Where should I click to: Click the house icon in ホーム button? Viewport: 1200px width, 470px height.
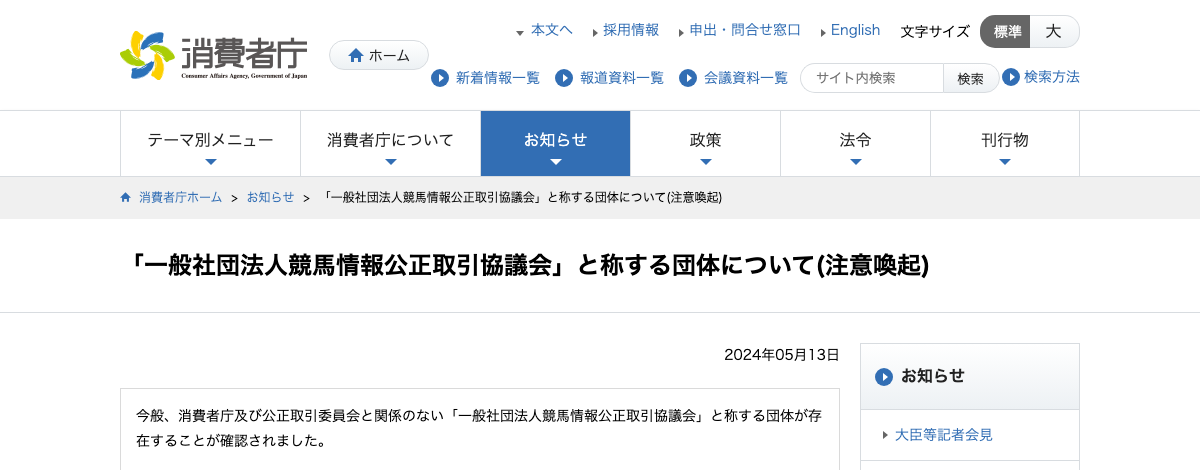[x=356, y=56]
